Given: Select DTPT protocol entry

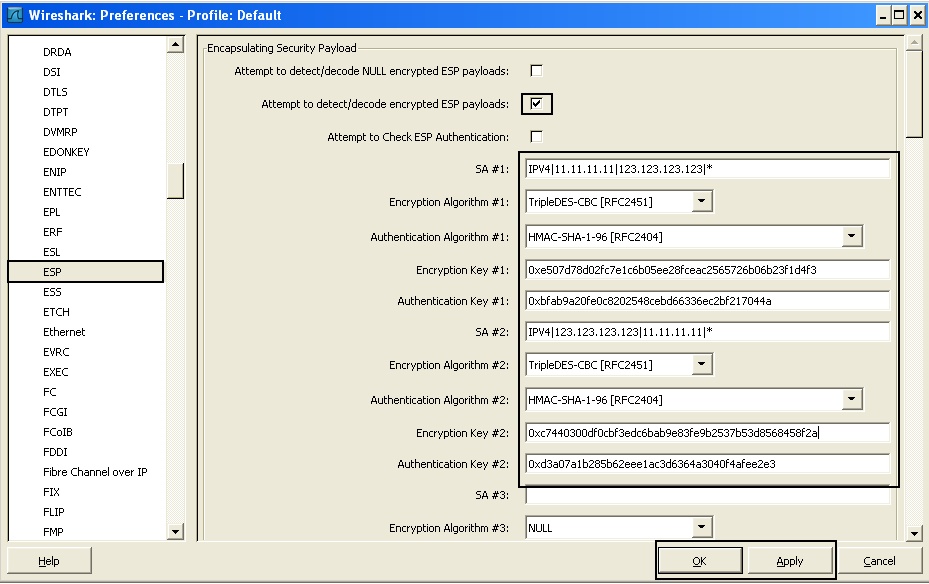Looking at the screenshot, I should coord(56,112).
